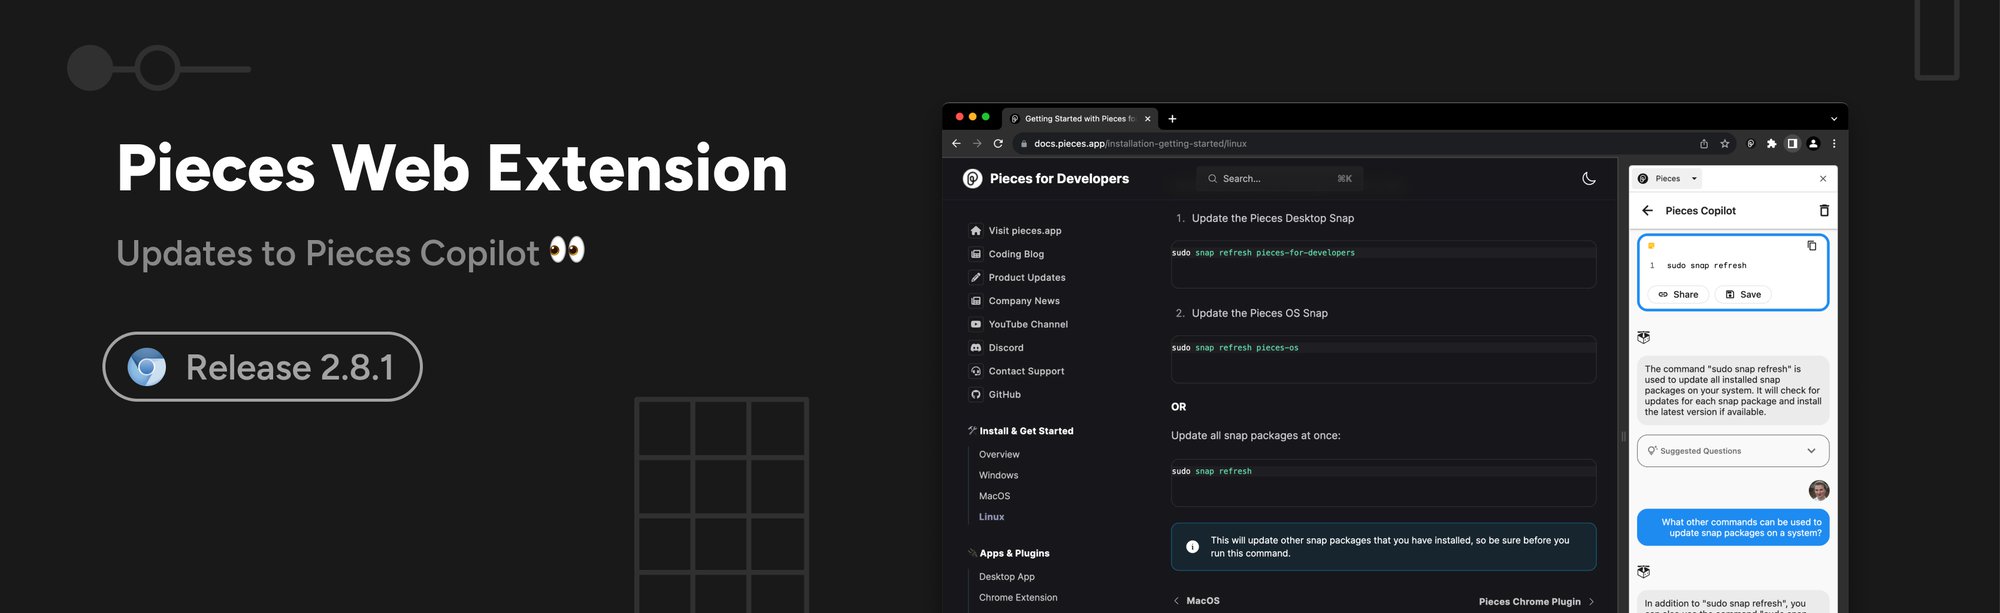Collapse the Apps & Plugins section
Image resolution: width=2000 pixels, height=613 pixels.
[x=1009, y=553]
